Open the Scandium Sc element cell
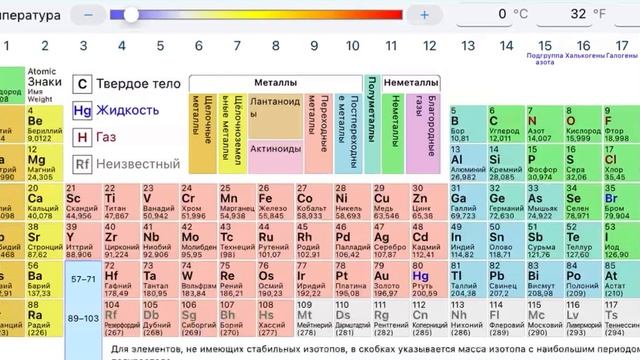 [83, 202]
